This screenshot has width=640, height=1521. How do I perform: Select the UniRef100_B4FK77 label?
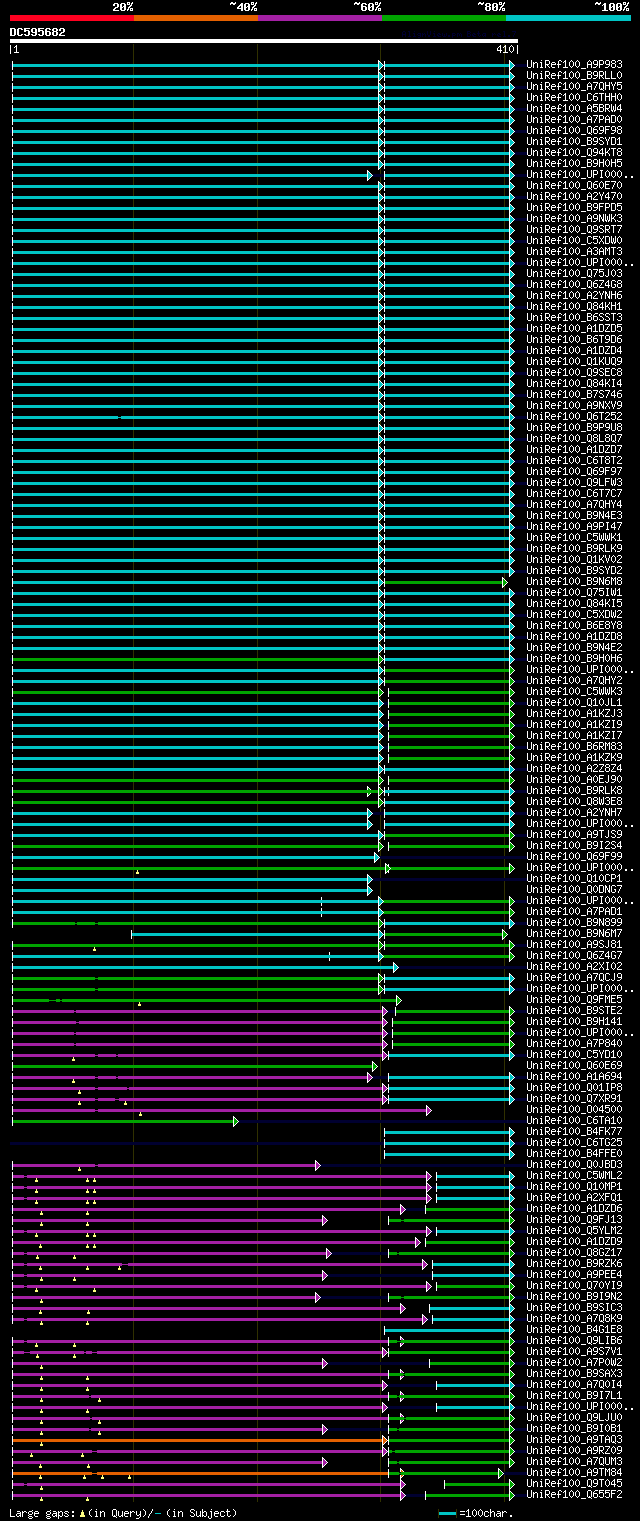576,1131
